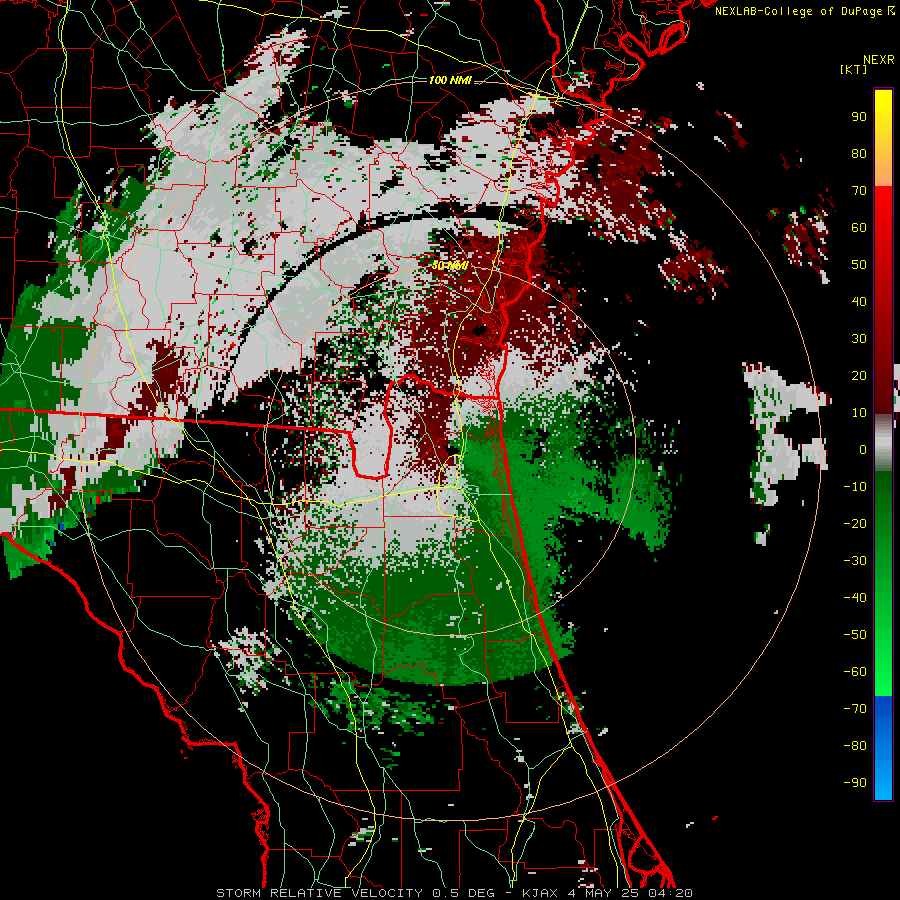Click the 30 value on velocity scale
The image size is (900, 900).
pyautogui.click(x=859, y=339)
